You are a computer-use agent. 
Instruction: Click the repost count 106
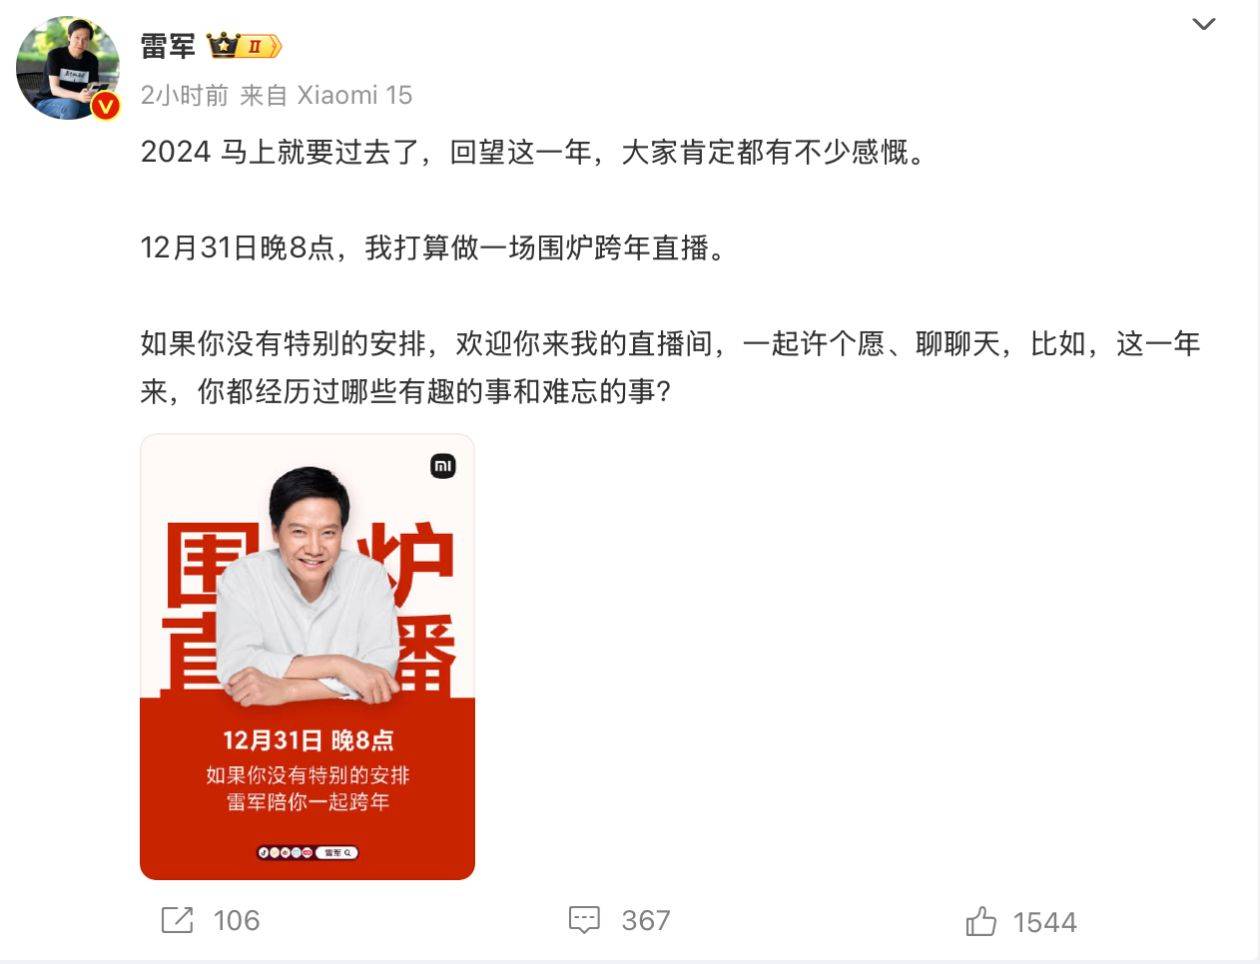point(237,921)
